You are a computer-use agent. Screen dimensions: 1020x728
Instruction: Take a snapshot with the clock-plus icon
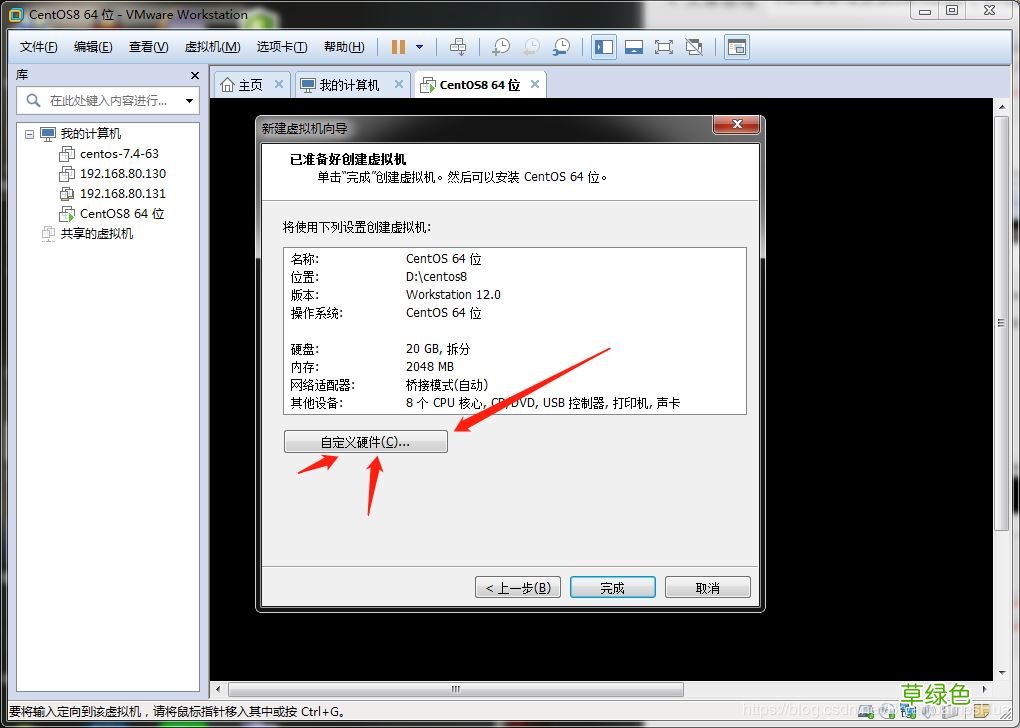tap(501, 47)
